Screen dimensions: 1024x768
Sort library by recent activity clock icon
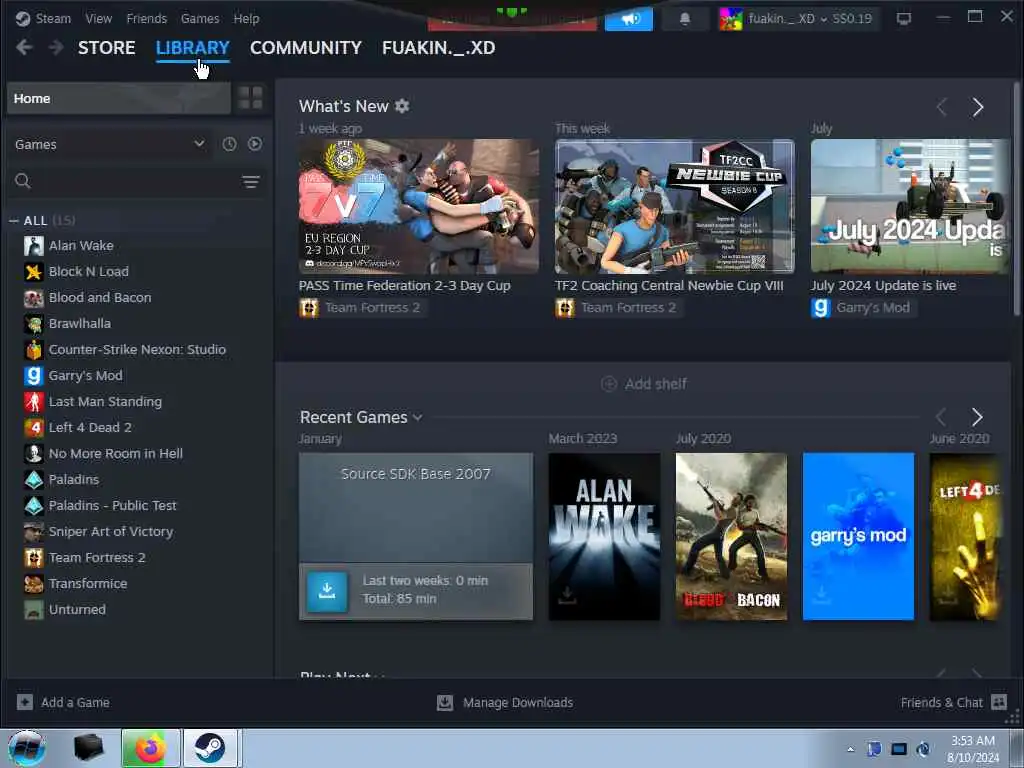point(229,144)
